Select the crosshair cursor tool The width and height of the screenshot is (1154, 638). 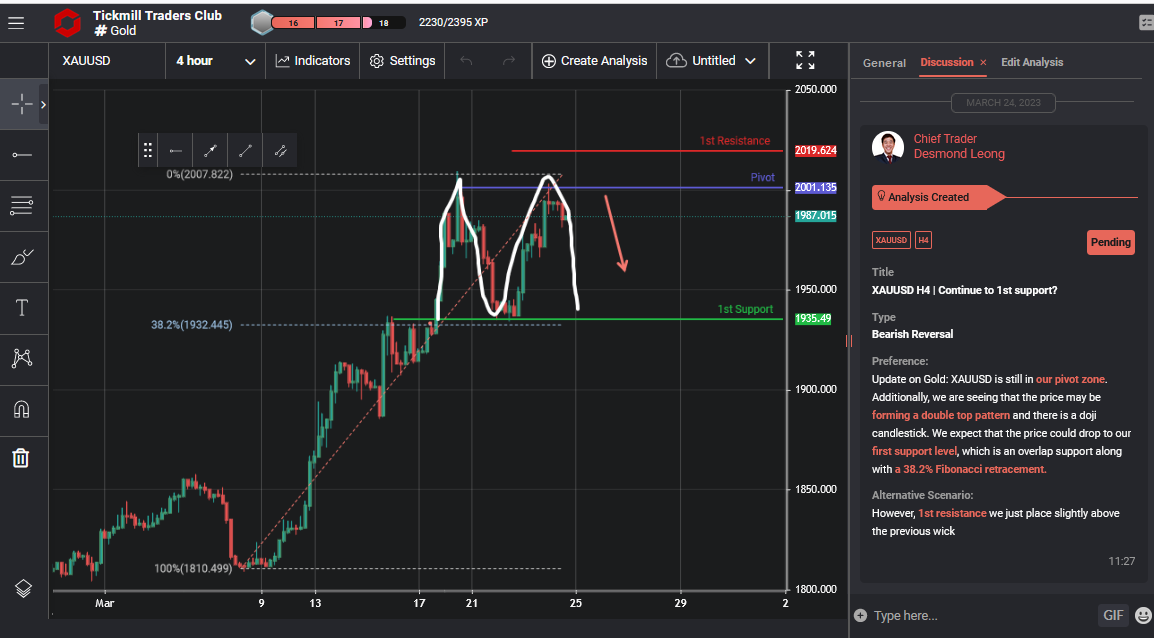[21, 104]
